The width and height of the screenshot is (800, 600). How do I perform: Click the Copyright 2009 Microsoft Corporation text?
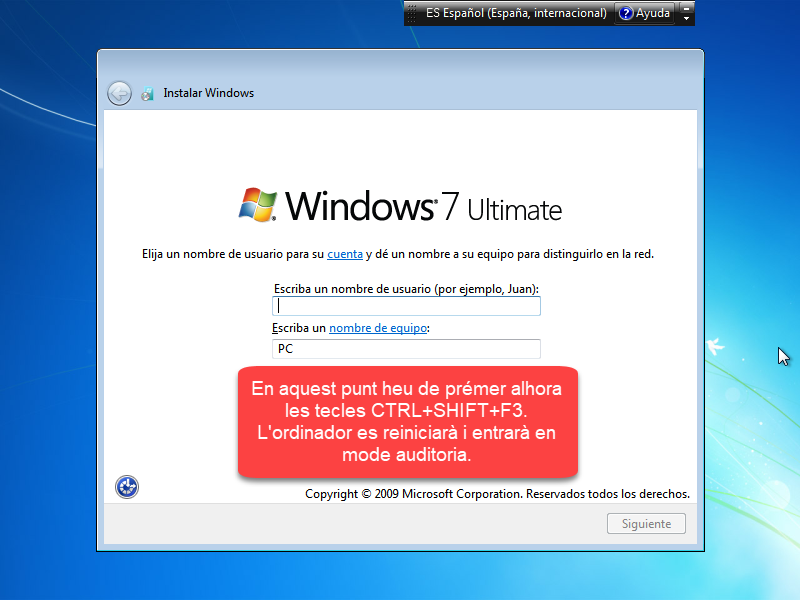(497, 493)
